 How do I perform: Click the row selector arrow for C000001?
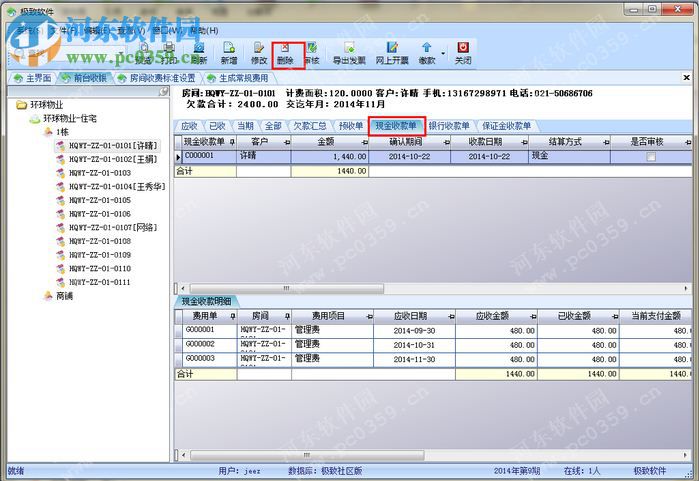click(178, 157)
